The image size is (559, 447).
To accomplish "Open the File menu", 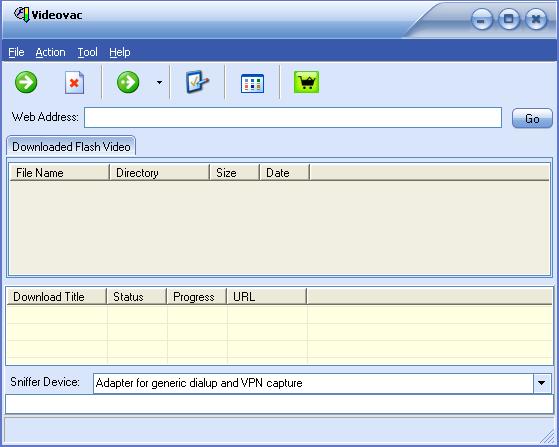I will point(16,52).
